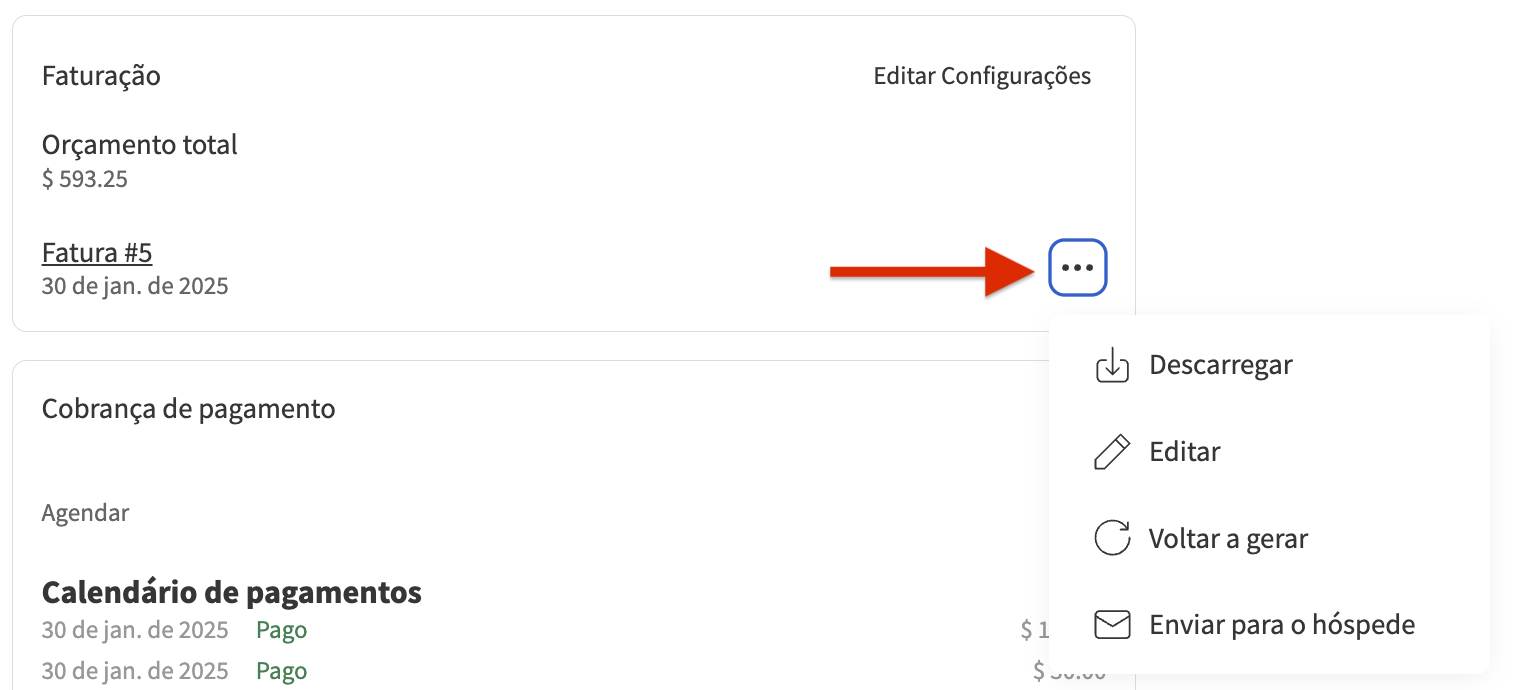Click the download icon next to Descarregar
This screenshot has height=690, width=1528.
pyautogui.click(x=1111, y=365)
